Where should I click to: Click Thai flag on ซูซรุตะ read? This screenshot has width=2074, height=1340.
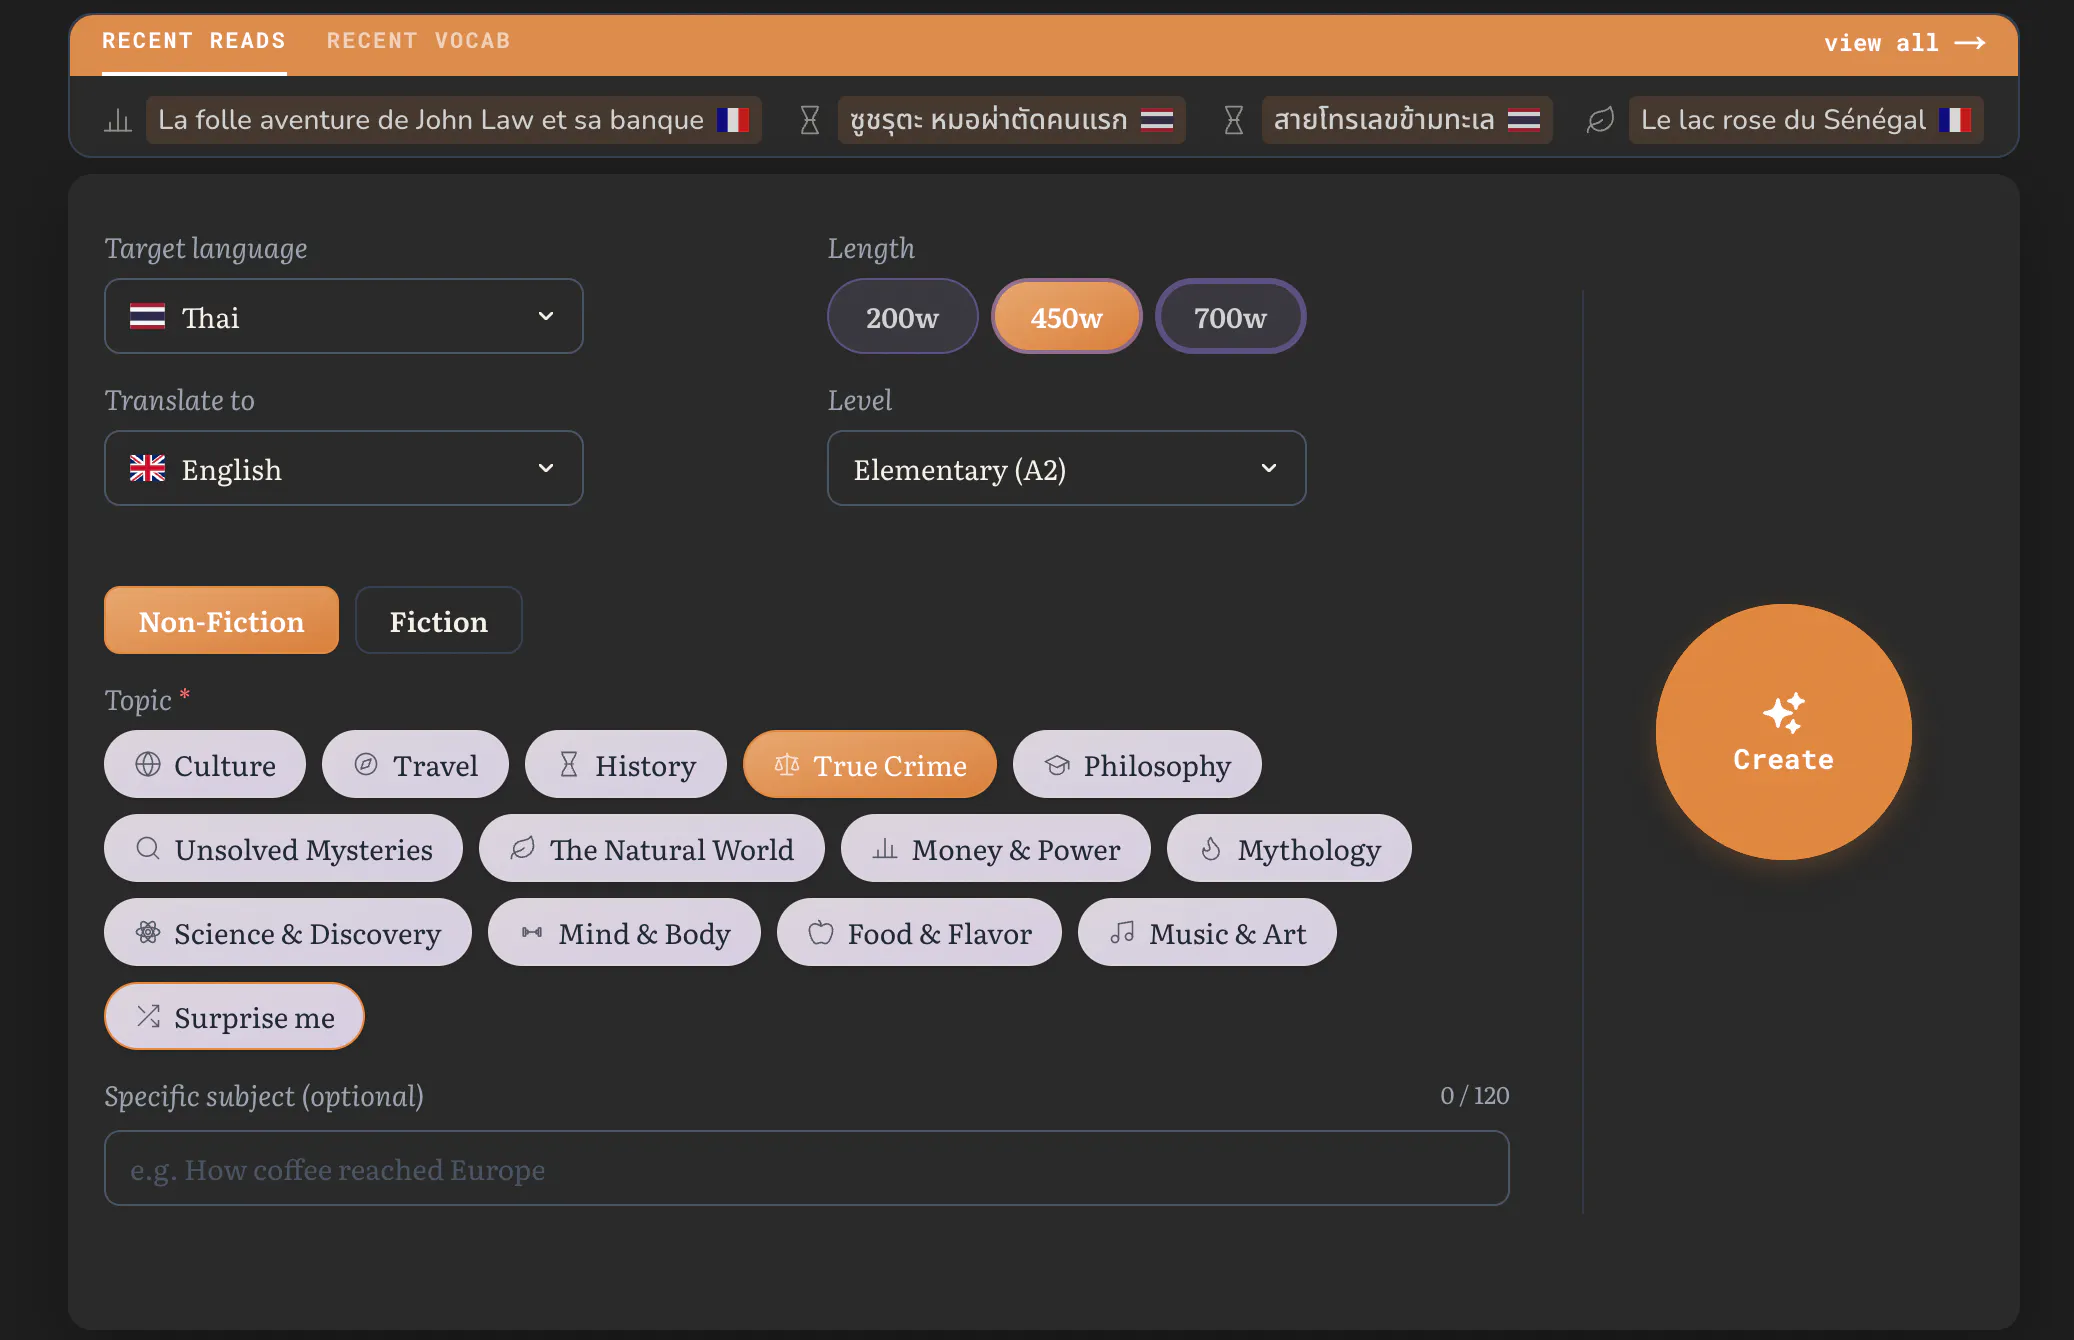click(x=1157, y=120)
